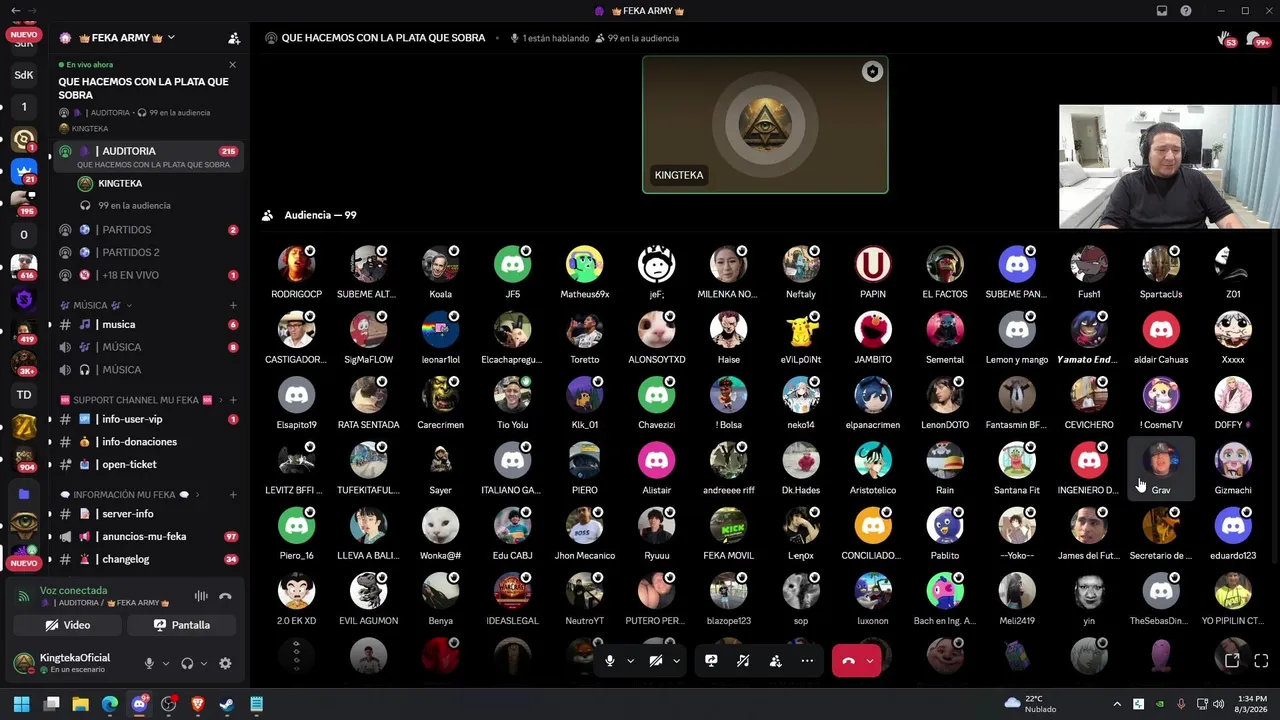Open the +18 EN VIVO channel

(x=148, y=275)
